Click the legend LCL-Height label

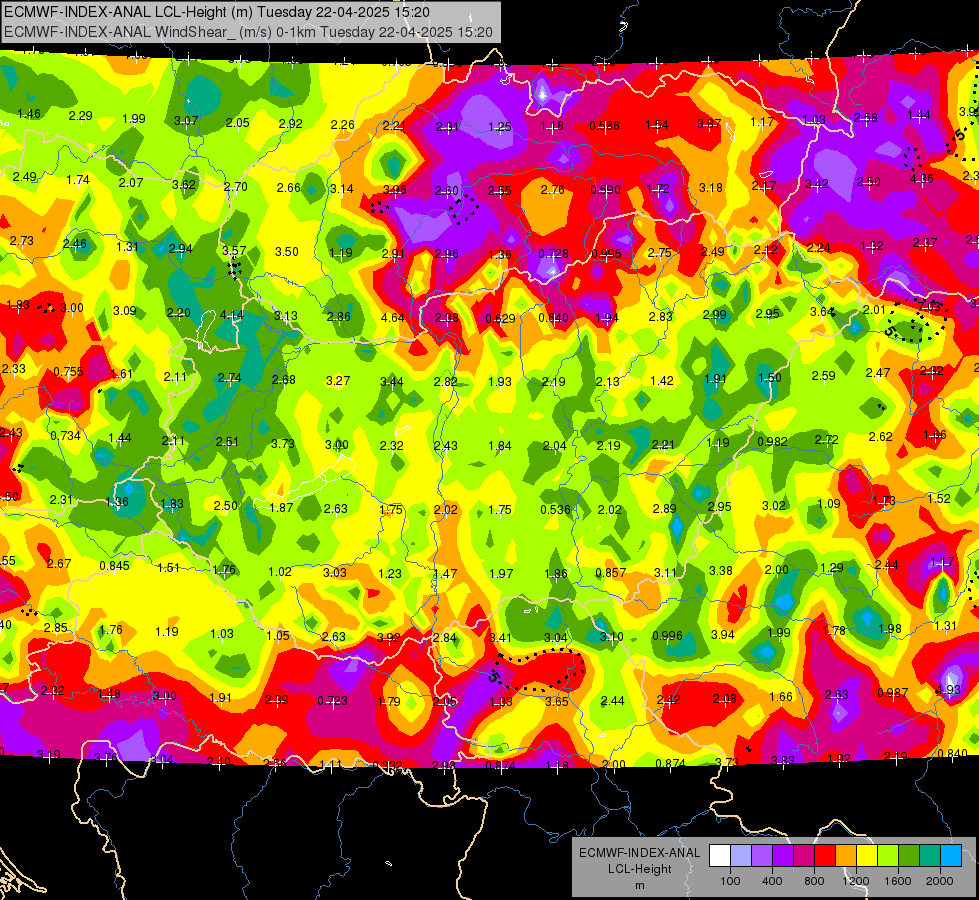(639, 869)
